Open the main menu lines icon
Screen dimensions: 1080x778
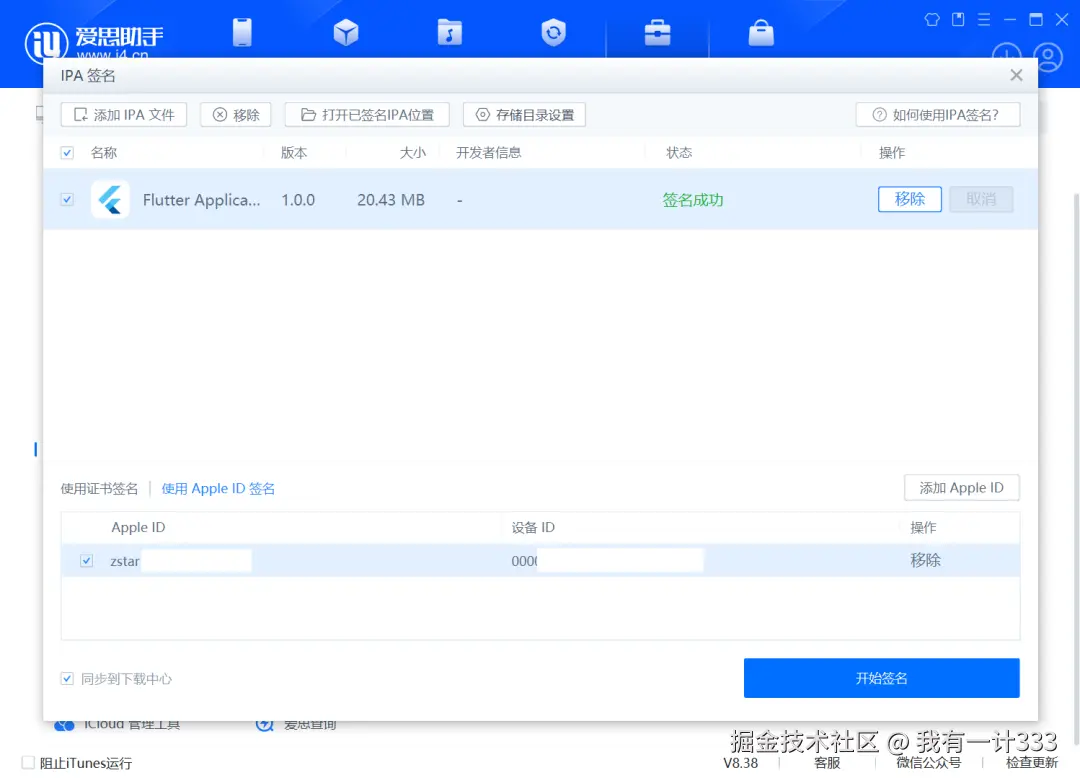coord(984,19)
